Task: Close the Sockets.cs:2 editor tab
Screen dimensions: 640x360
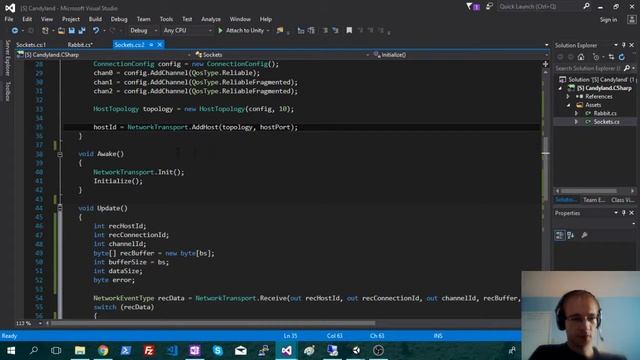Action: click(x=160, y=44)
